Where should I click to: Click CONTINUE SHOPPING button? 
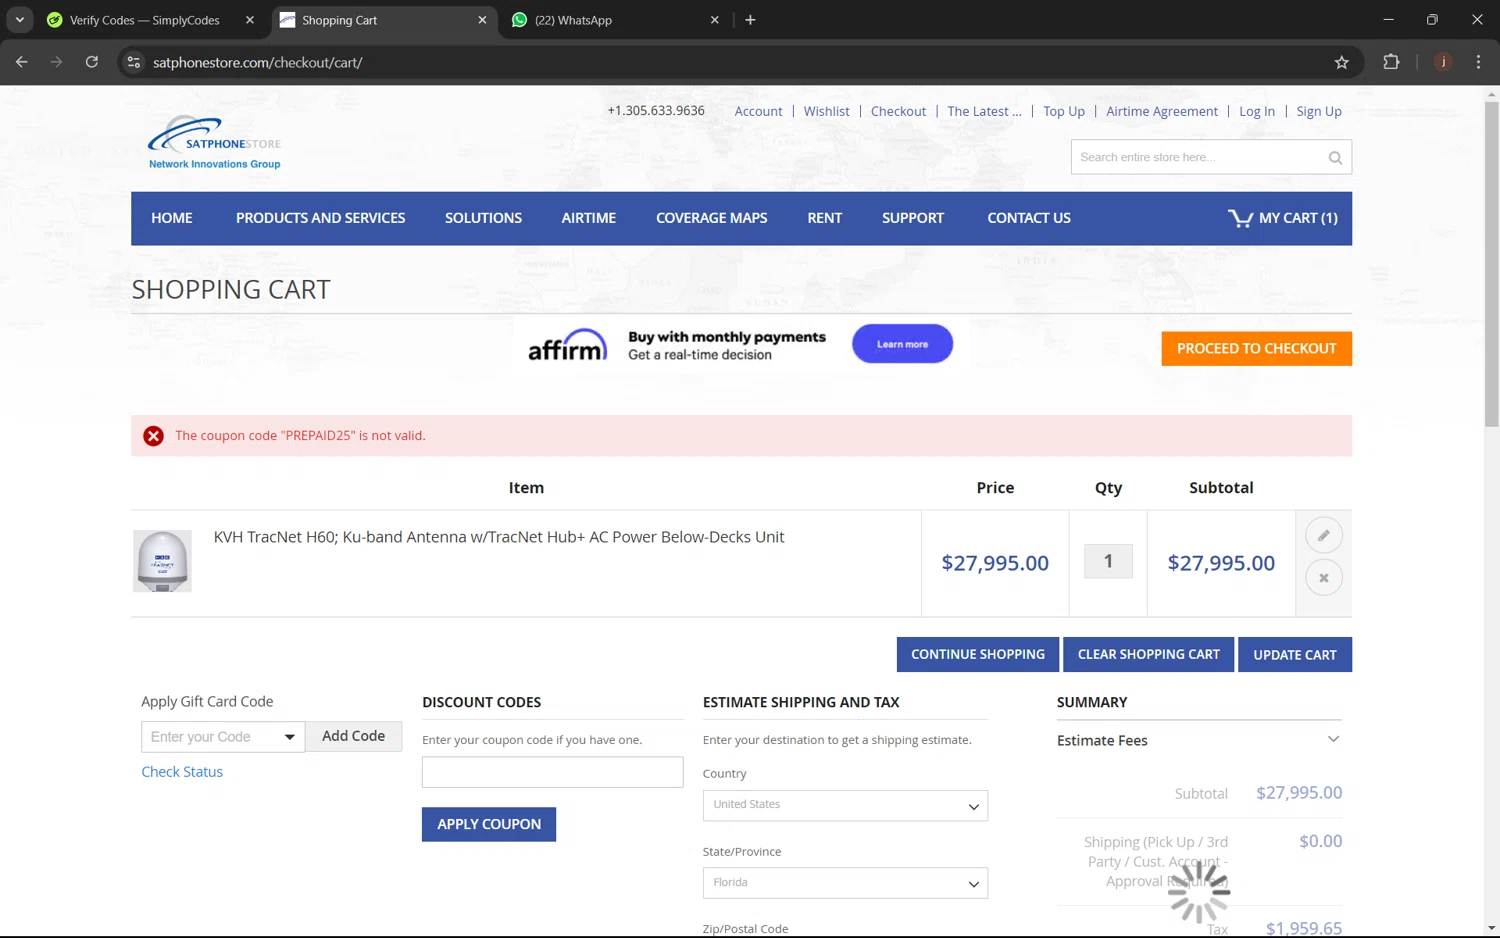tap(977, 655)
